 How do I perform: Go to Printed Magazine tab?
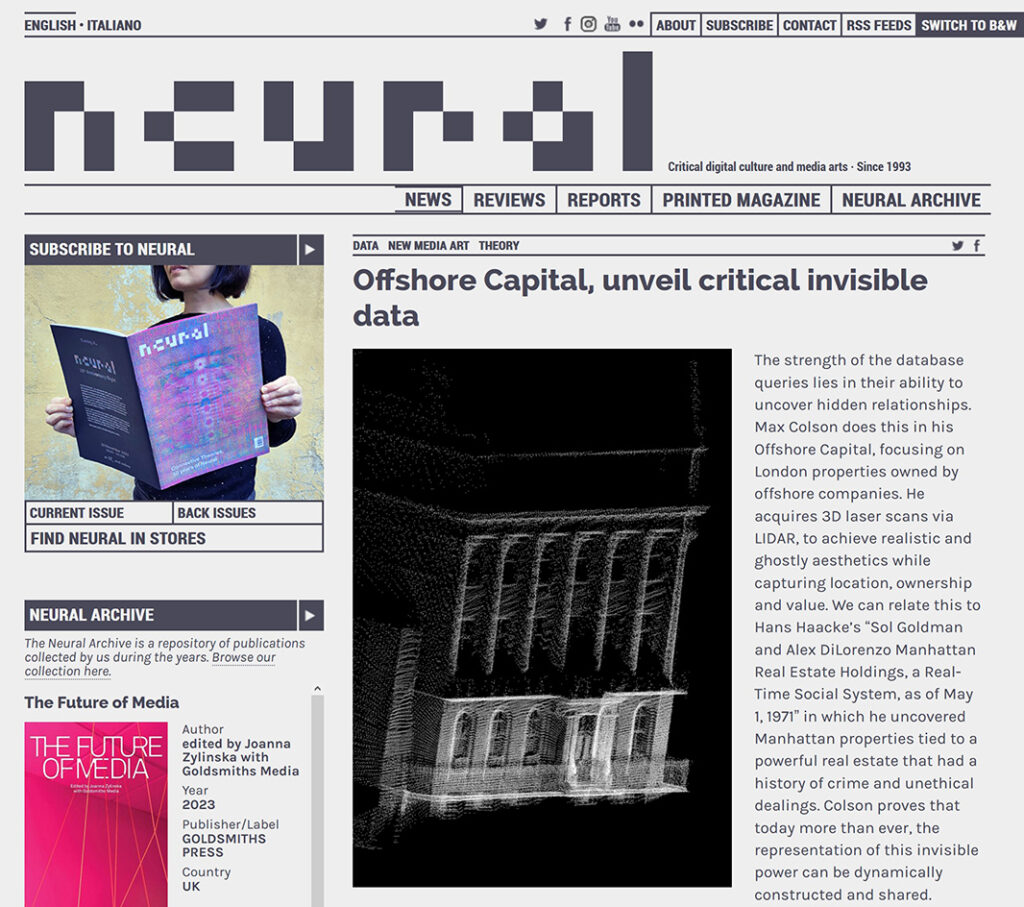point(741,200)
